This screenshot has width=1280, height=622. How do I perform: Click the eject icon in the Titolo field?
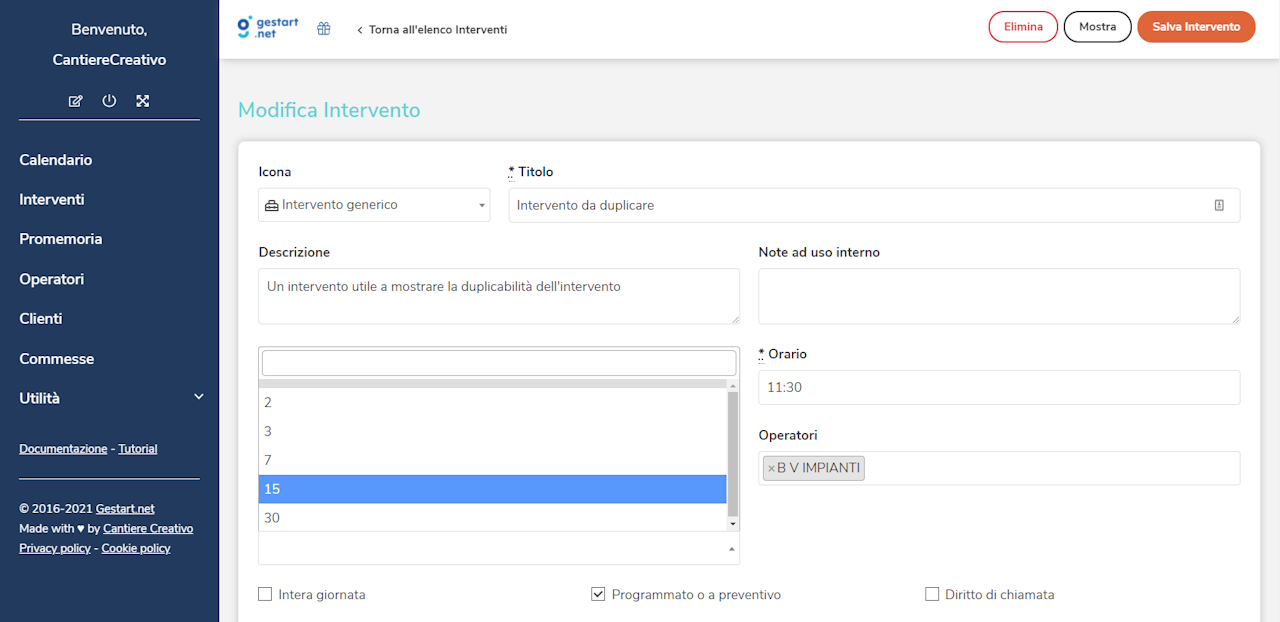point(1219,204)
